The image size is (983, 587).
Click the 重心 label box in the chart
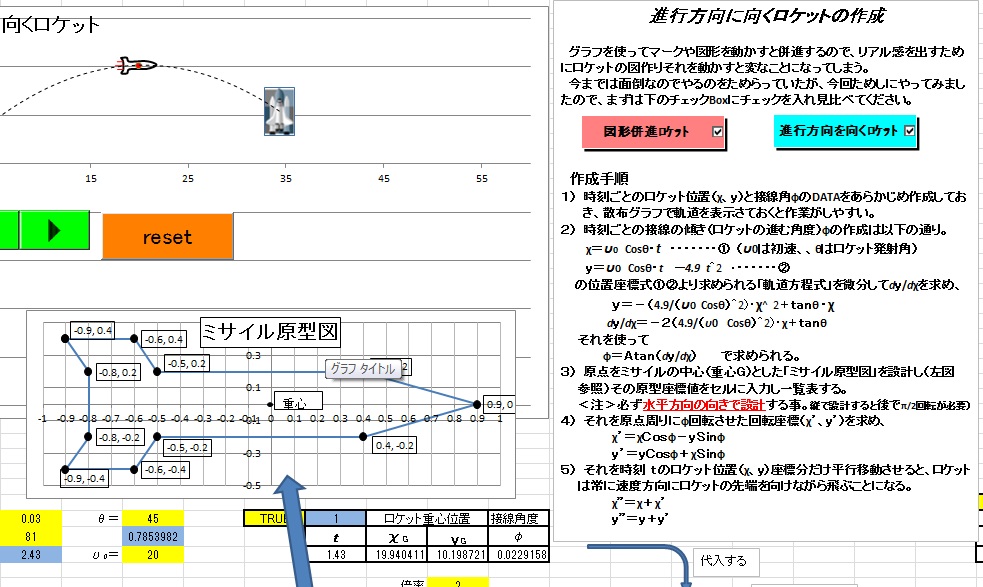coord(298,403)
